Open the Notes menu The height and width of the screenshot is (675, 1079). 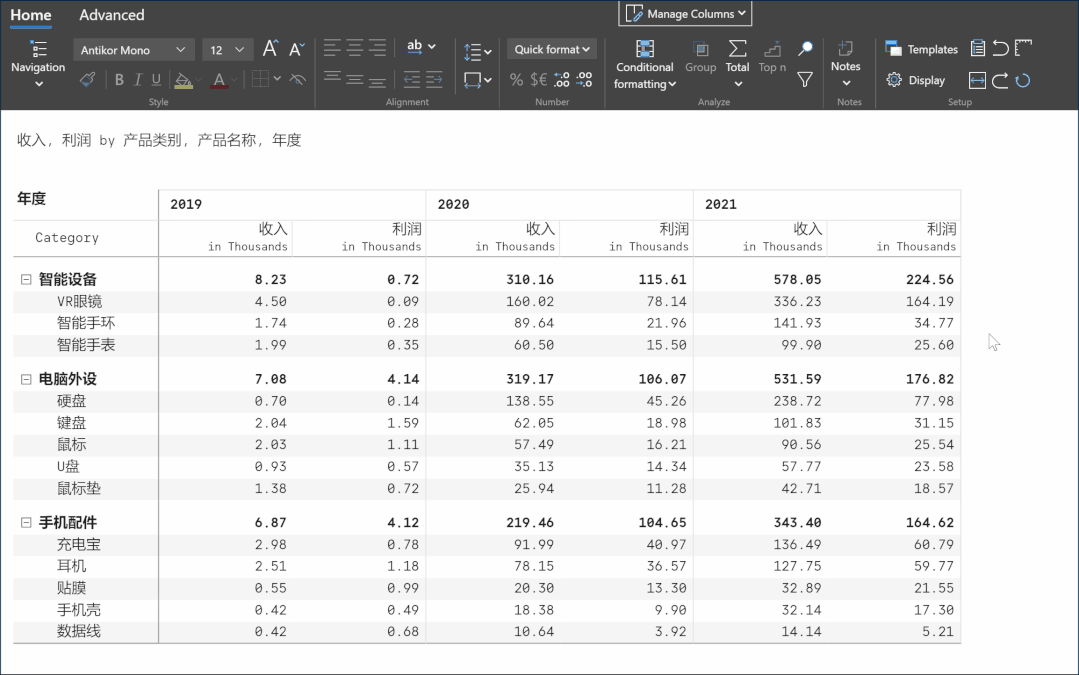(x=846, y=63)
